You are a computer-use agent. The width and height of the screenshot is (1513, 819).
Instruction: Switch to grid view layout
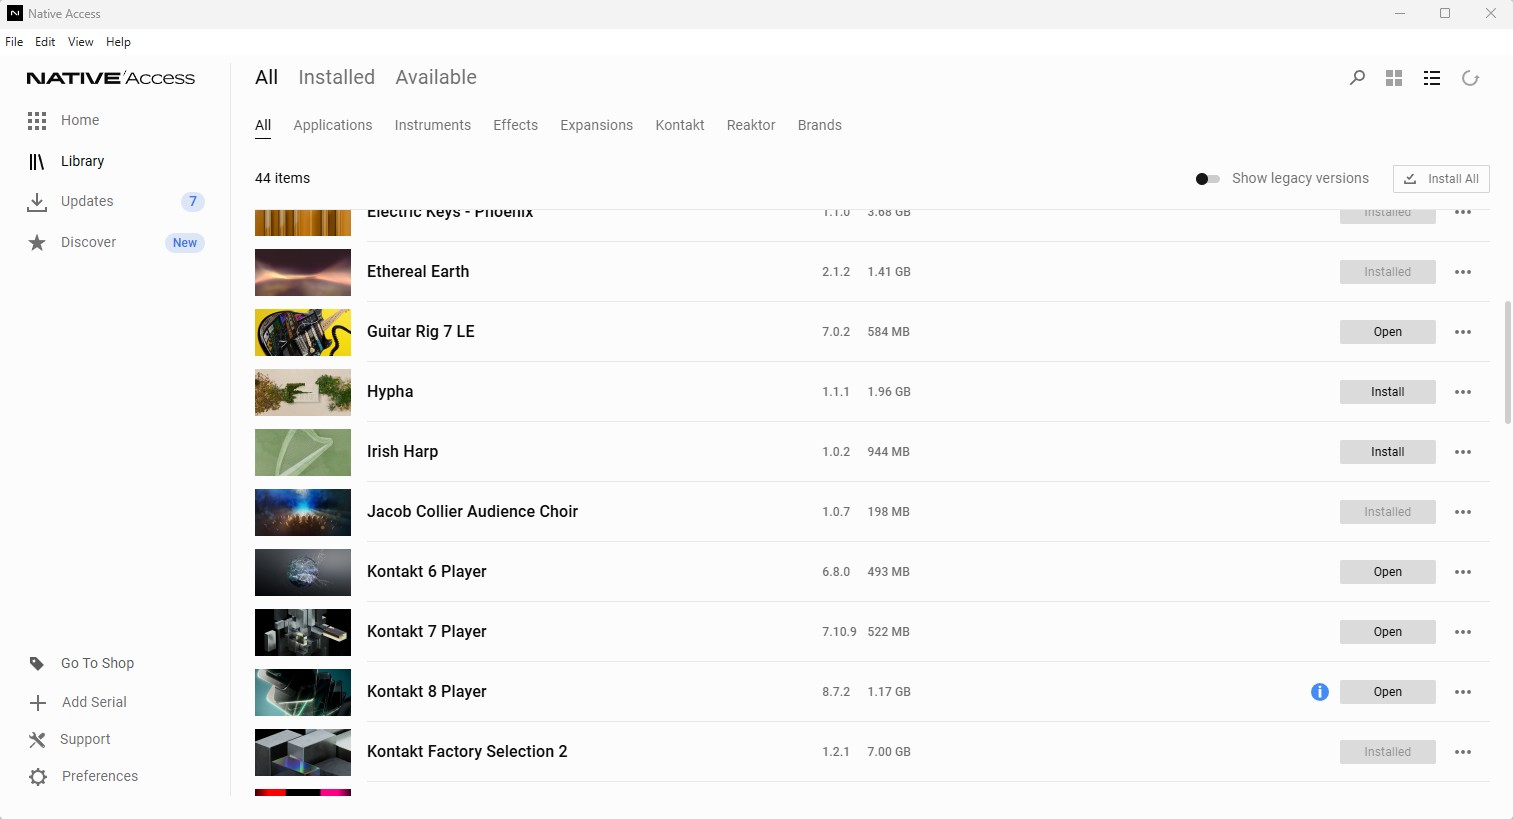[1394, 77]
